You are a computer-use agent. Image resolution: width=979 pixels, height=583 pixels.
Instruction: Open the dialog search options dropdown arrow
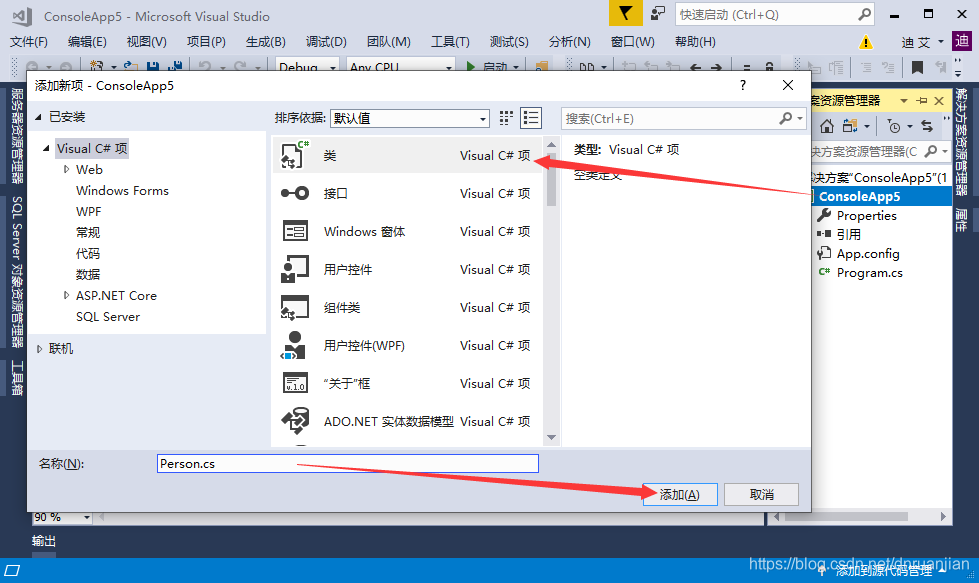800,118
